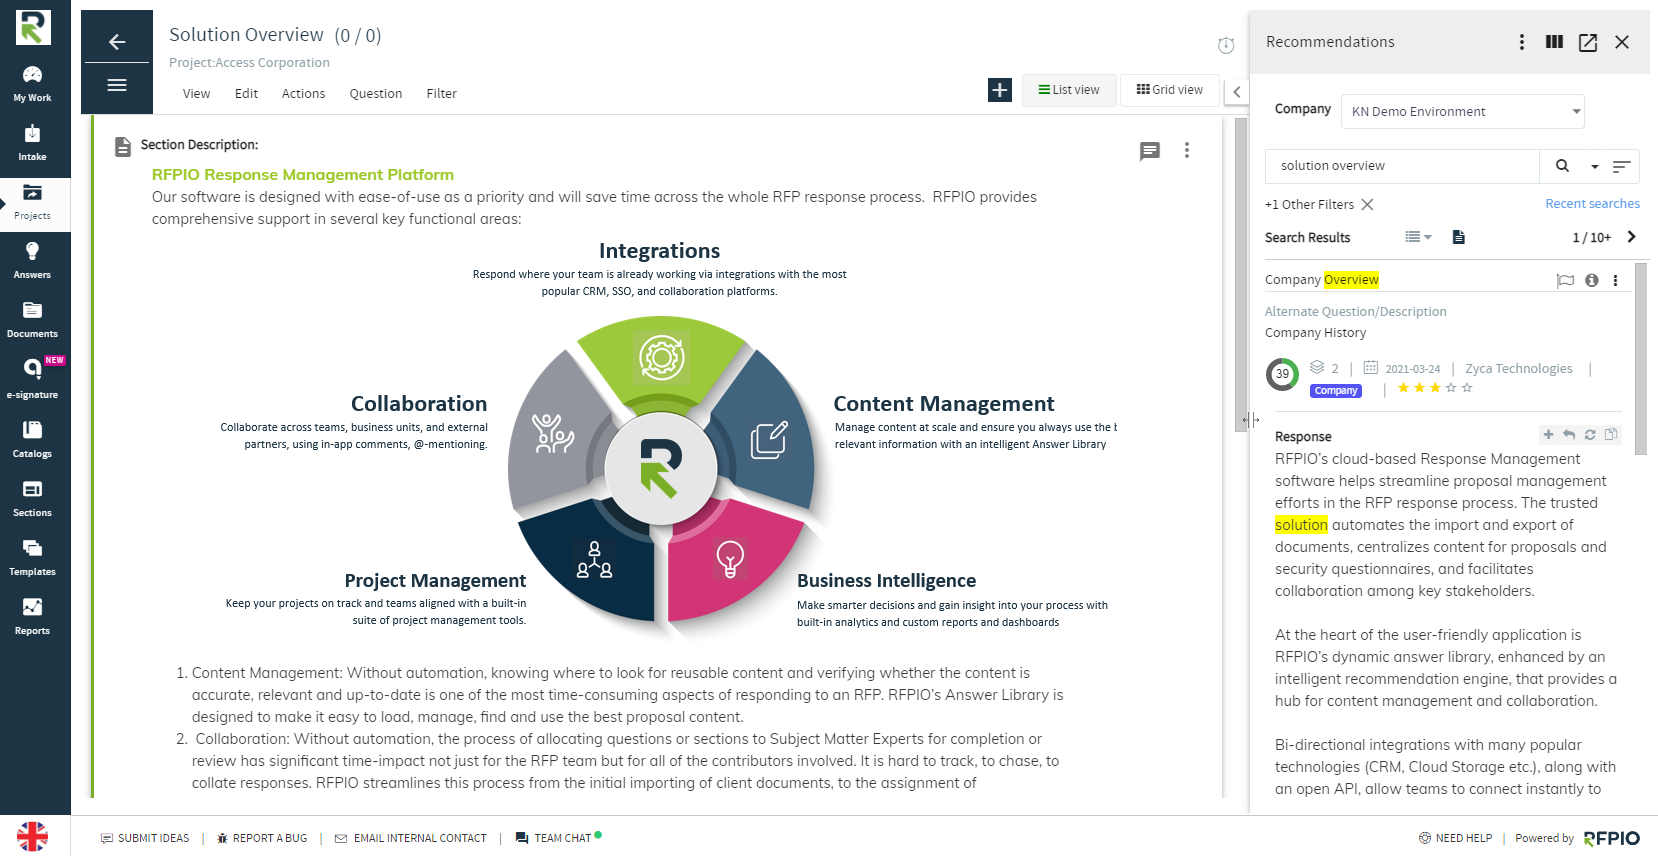Click the plus add button near List view

(x=1000, y=90)
